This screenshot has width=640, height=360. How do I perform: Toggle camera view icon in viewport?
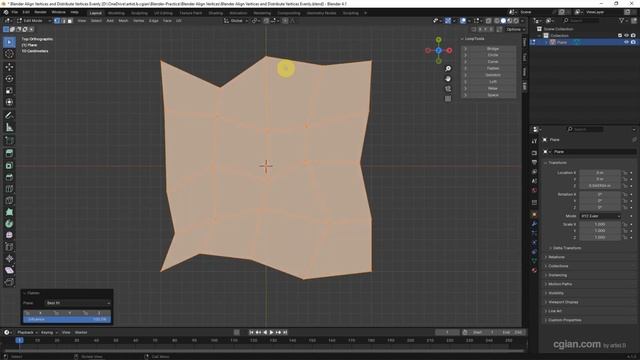tap(448, 89)
